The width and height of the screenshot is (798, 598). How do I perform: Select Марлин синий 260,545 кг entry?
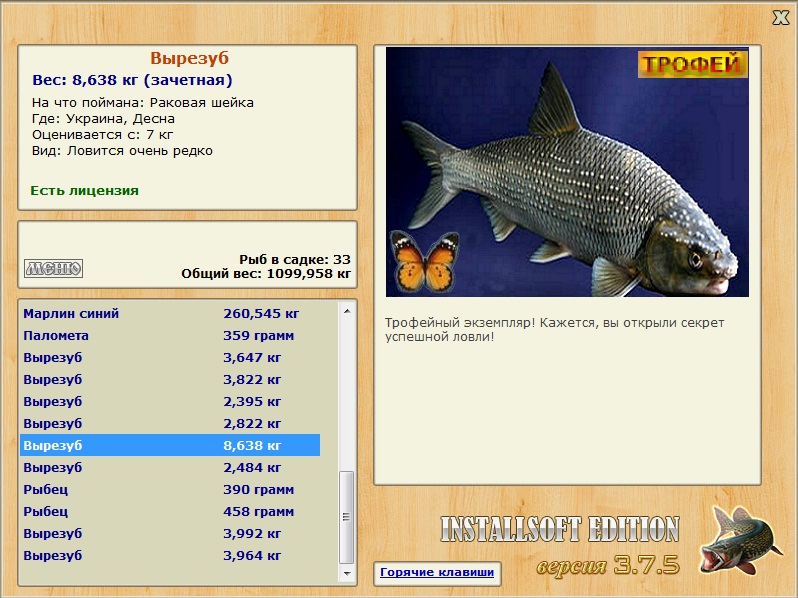[170, 314]
